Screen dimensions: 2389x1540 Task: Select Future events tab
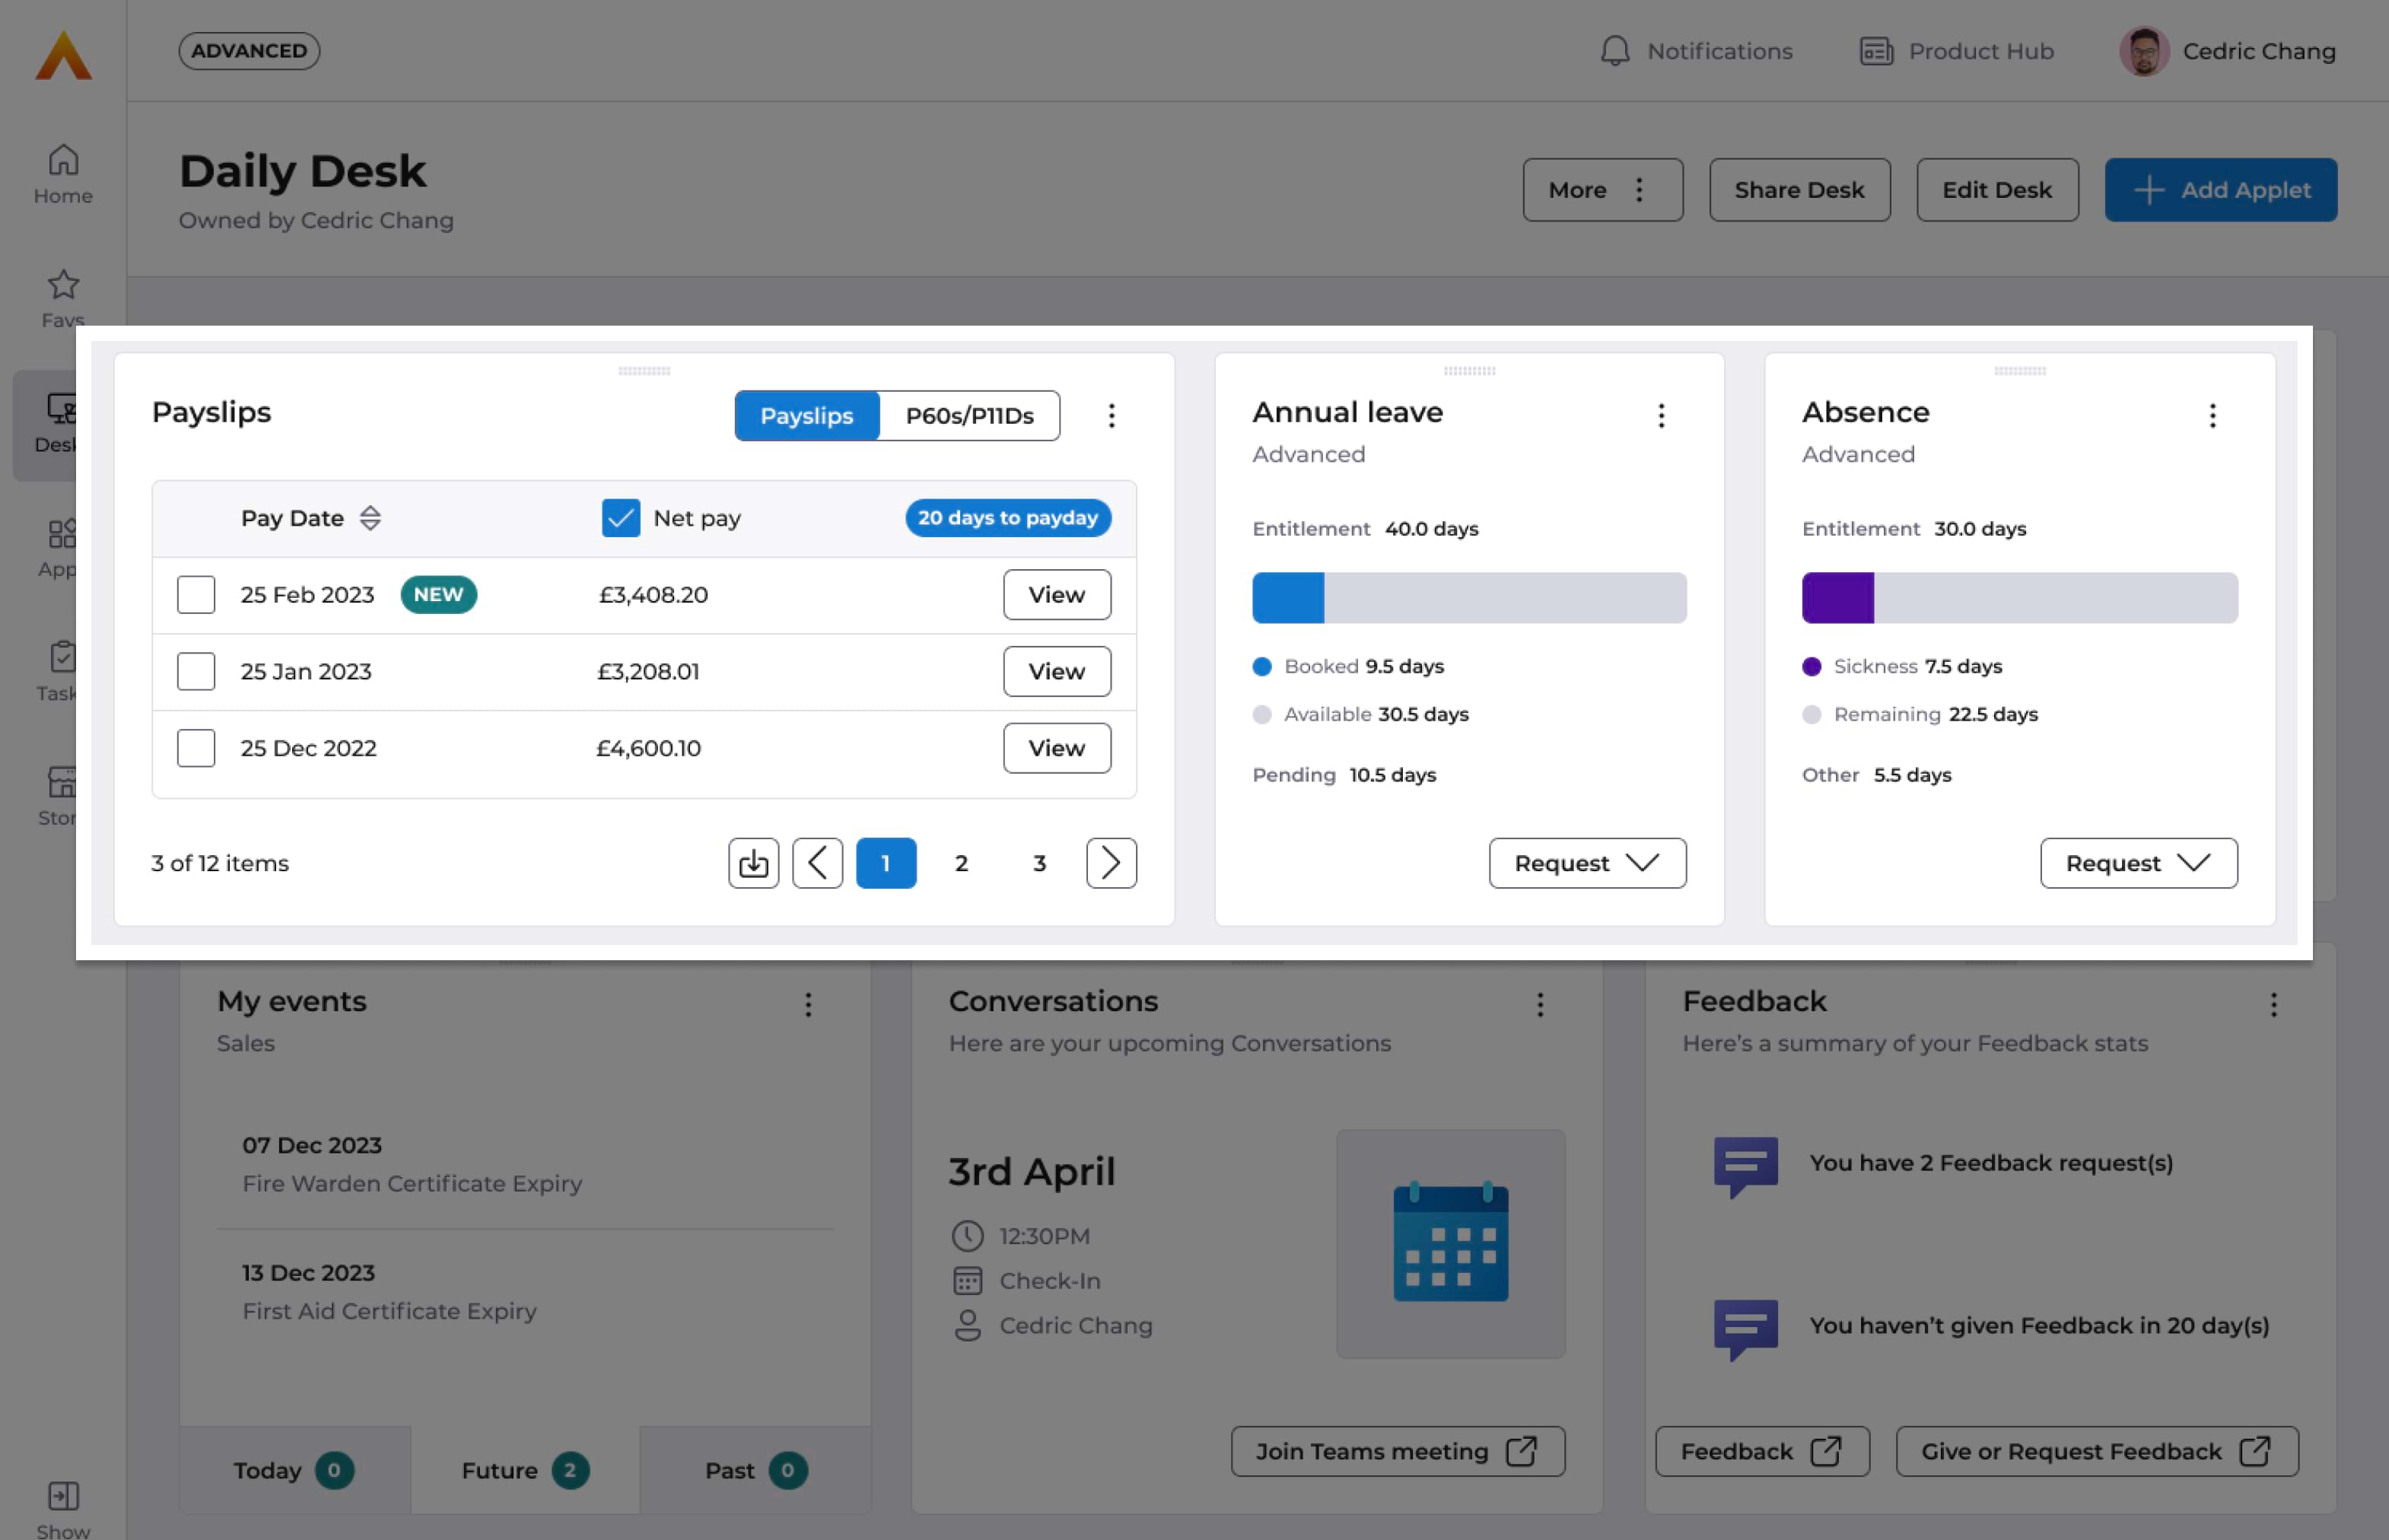pyautogui.click(x=524, y=1470)
